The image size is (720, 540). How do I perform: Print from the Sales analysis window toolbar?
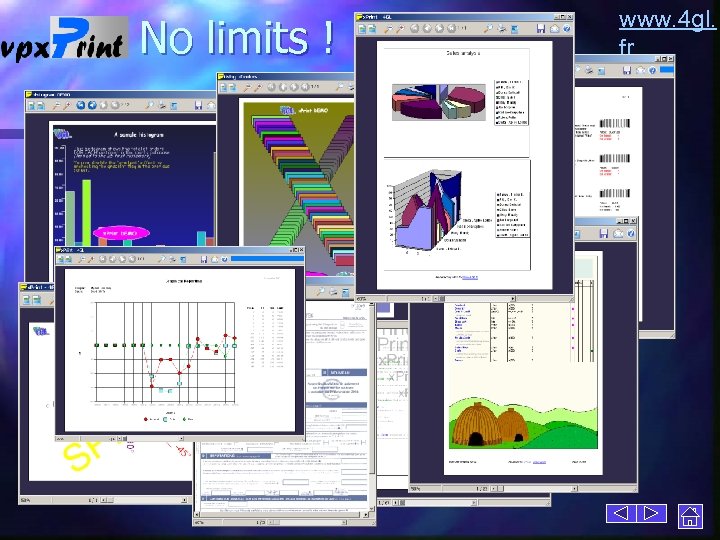(x=501, y=29)
